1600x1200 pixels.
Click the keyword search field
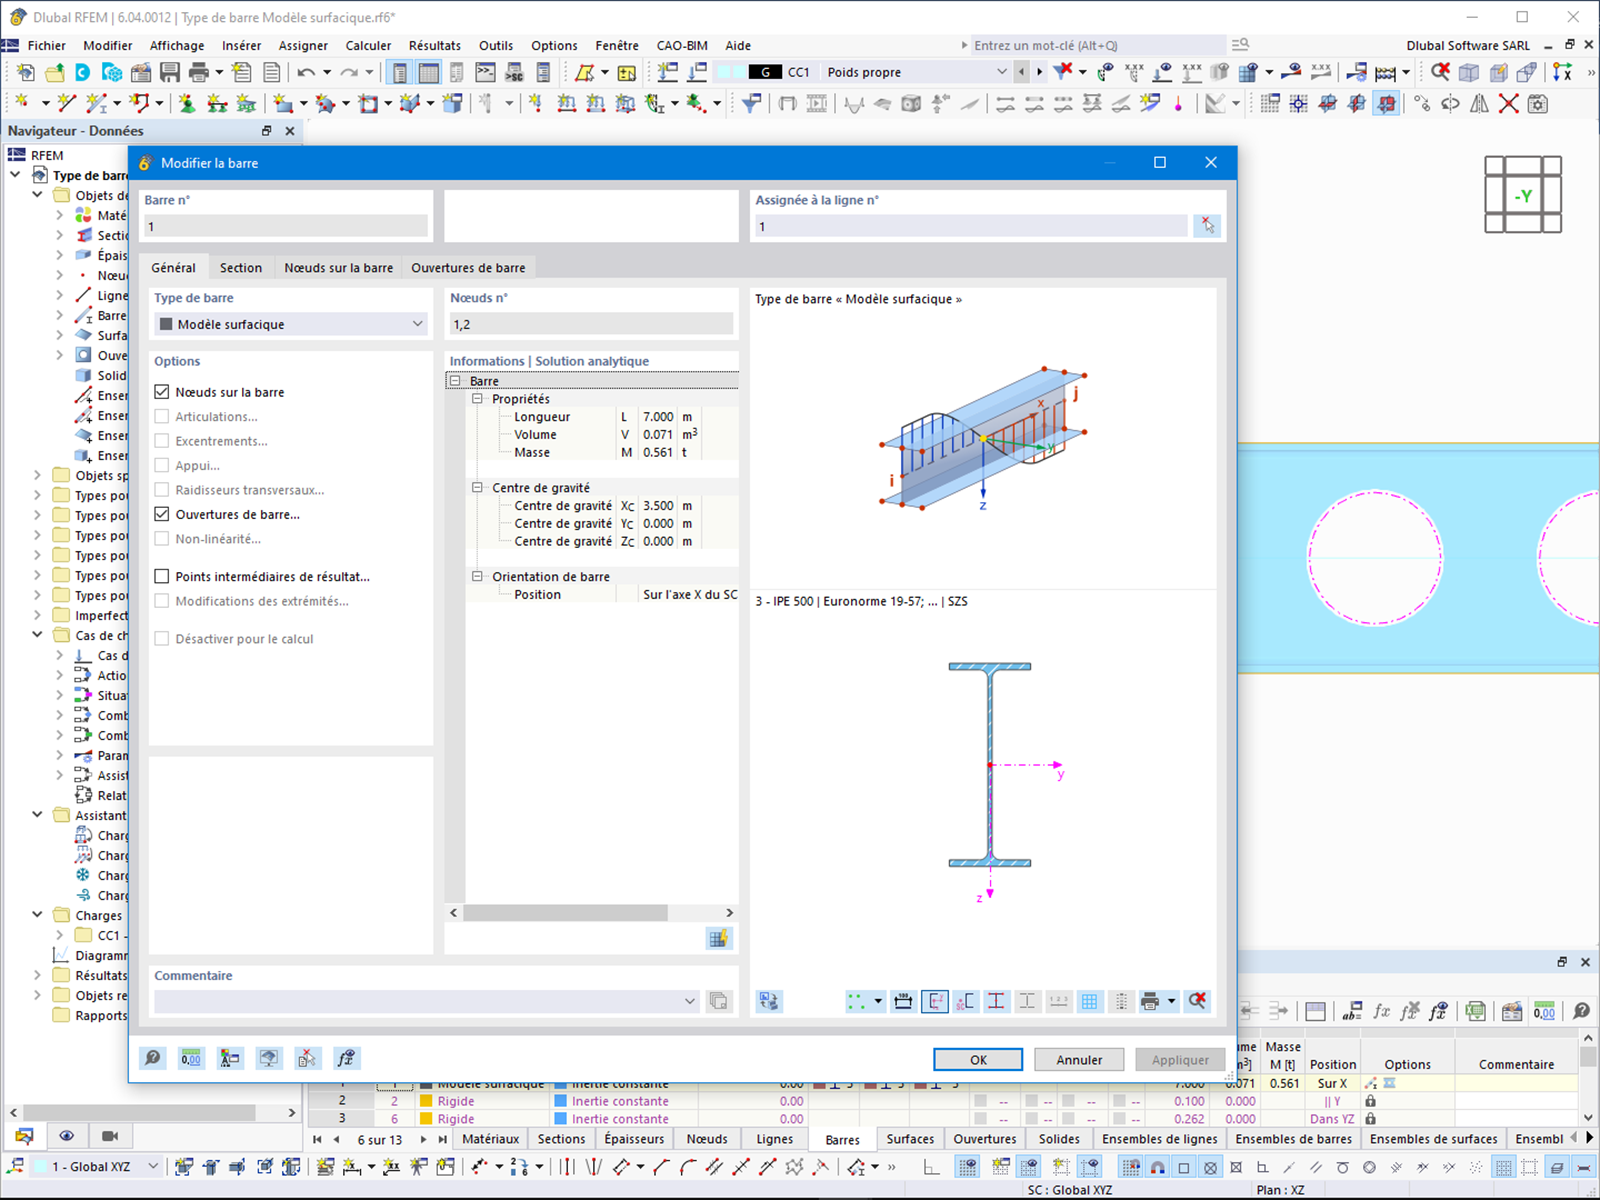click(x=1097, y=45)
